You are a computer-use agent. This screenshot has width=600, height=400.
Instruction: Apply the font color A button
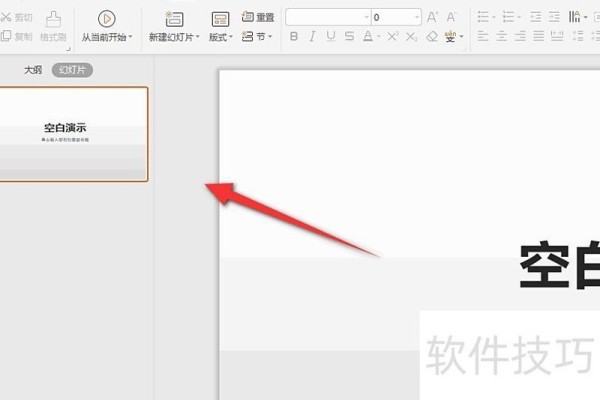368,36
